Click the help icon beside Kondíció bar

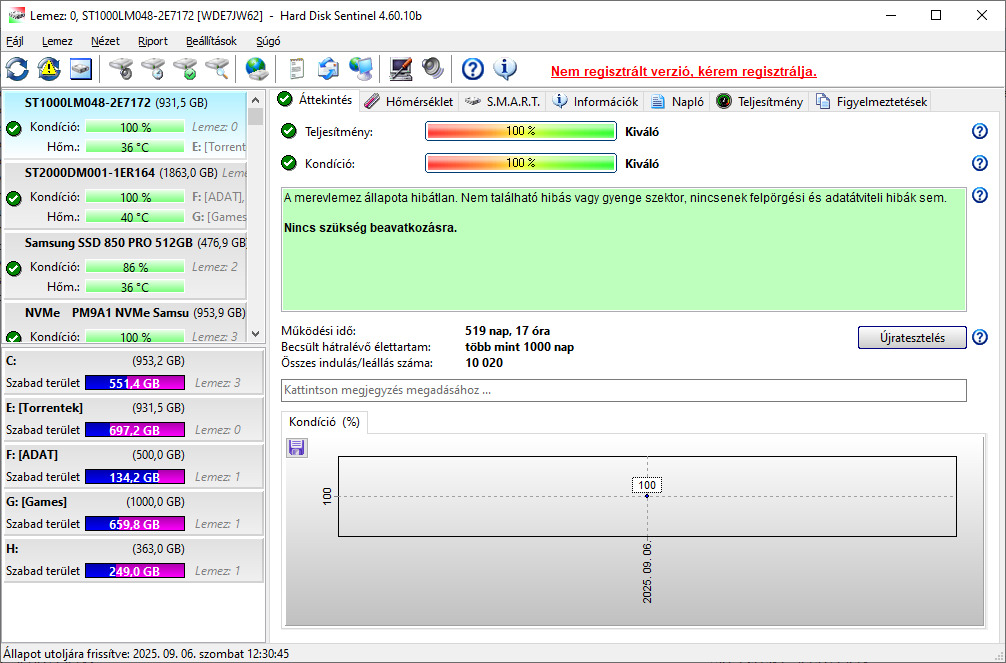click(980, 163)
